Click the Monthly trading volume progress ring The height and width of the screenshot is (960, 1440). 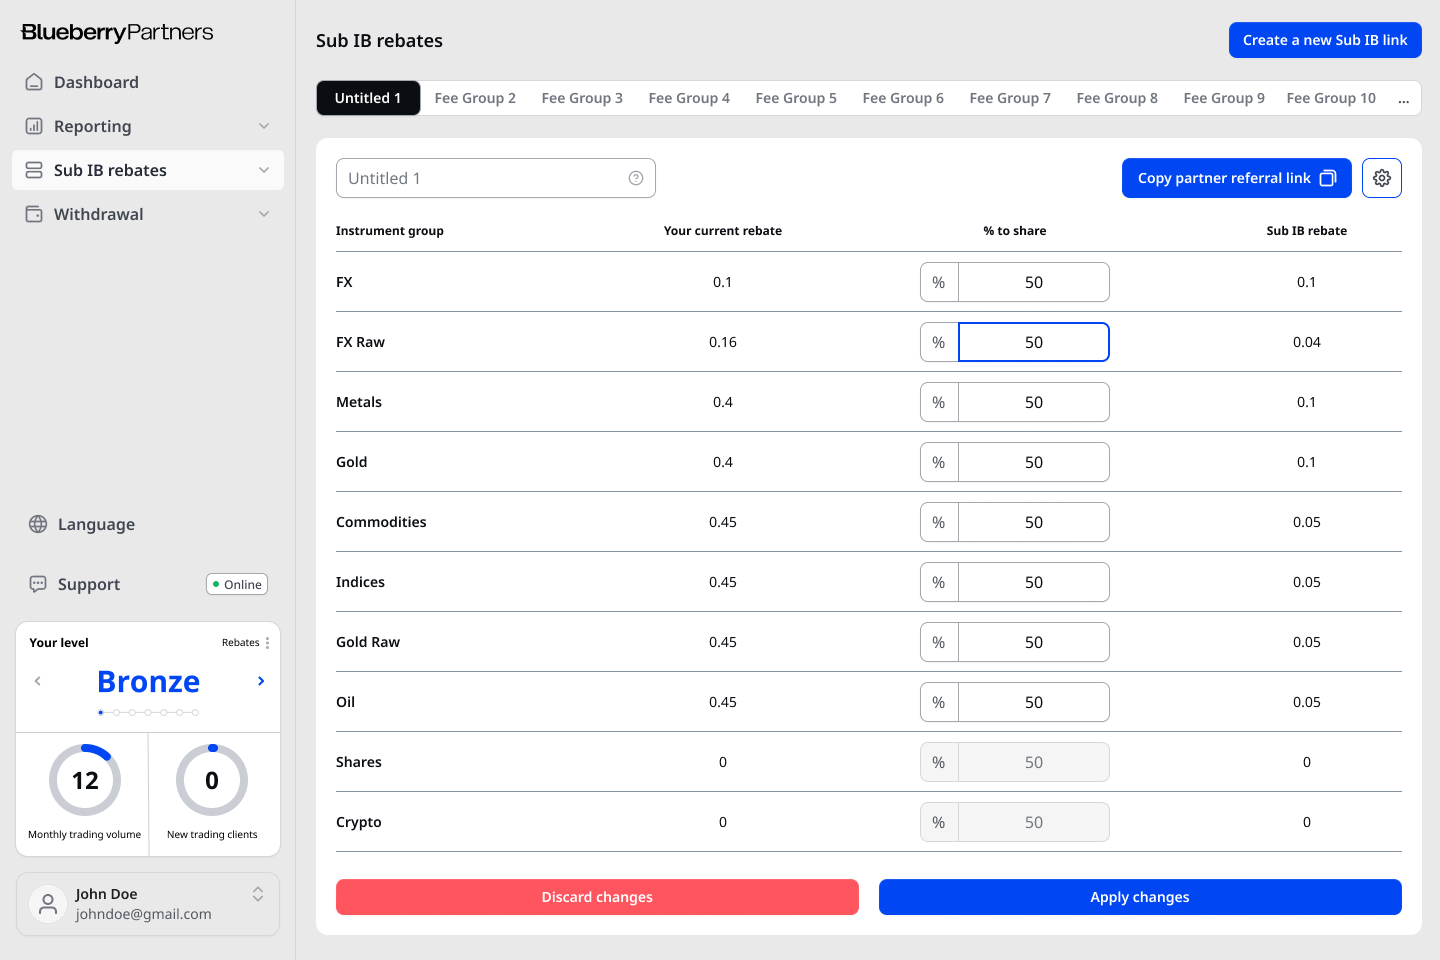click(85, 780)
